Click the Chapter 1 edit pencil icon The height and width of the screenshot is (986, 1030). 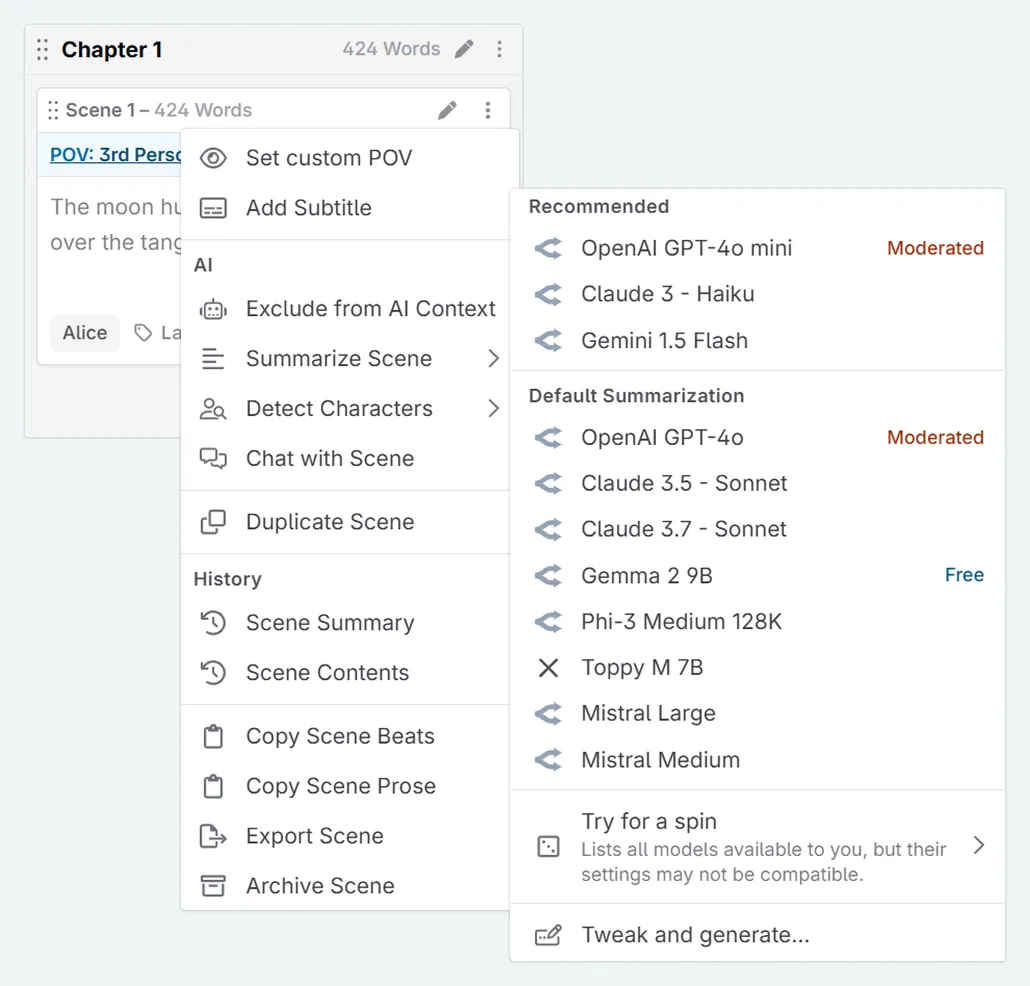click(464, 49)
